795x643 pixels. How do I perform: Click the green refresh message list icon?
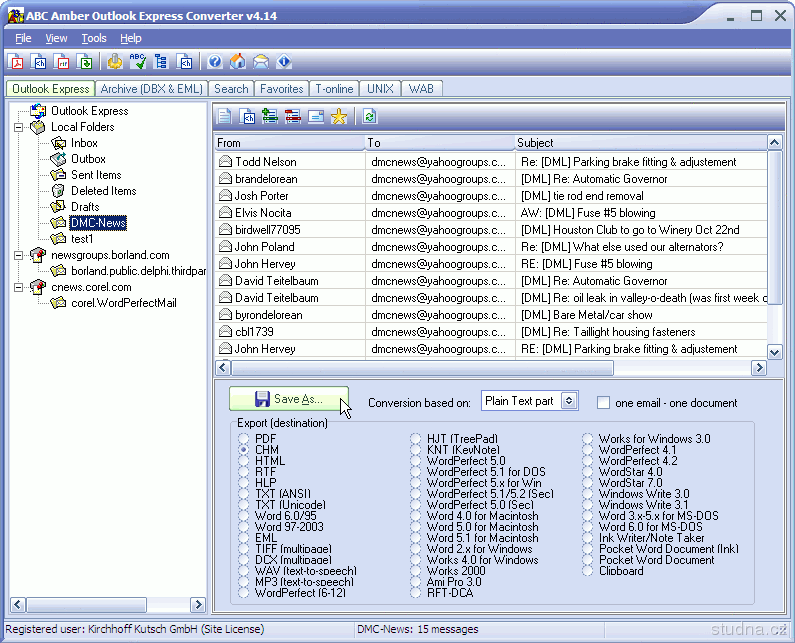click(x=369, y=117)
